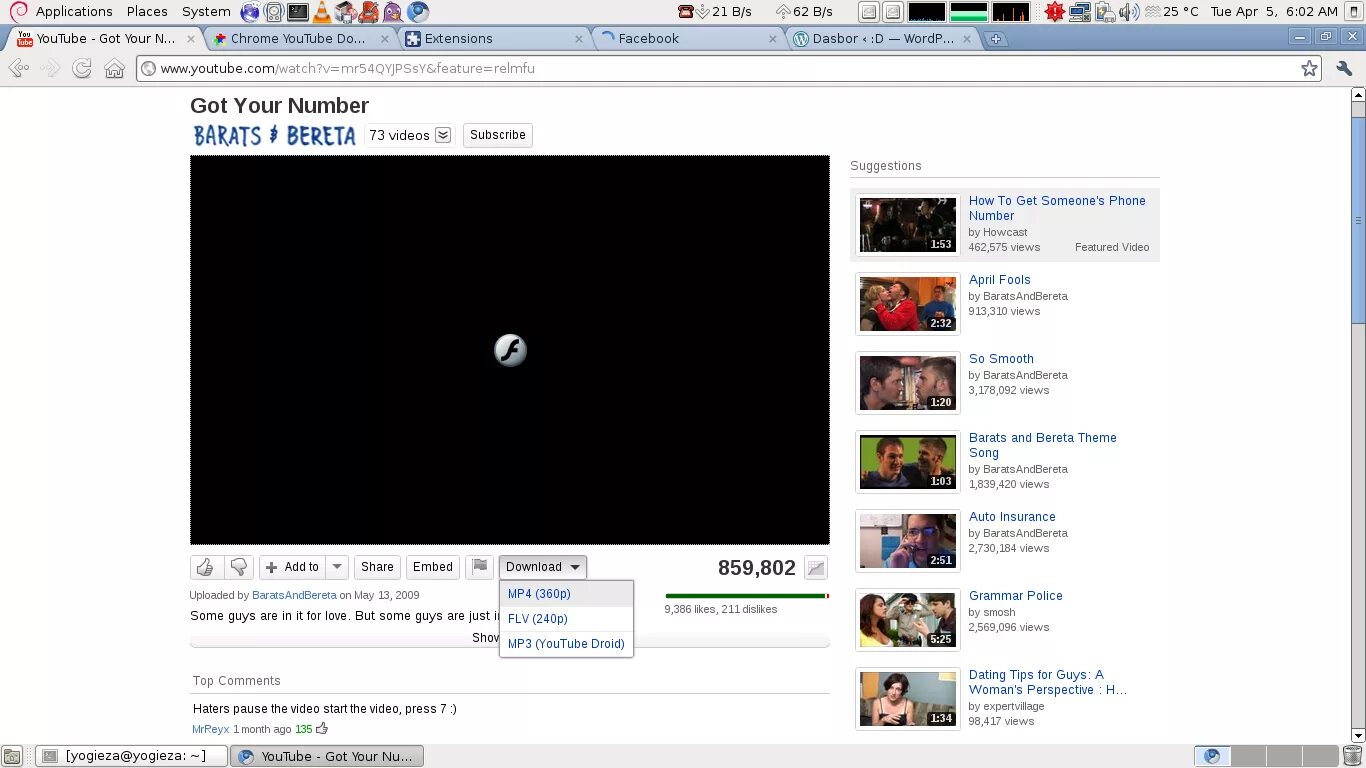Image resolution: width=1366 pixels, height=768 pixels.
Task: Open the volume speaker icon in the tray
Action: point(1129,12)
